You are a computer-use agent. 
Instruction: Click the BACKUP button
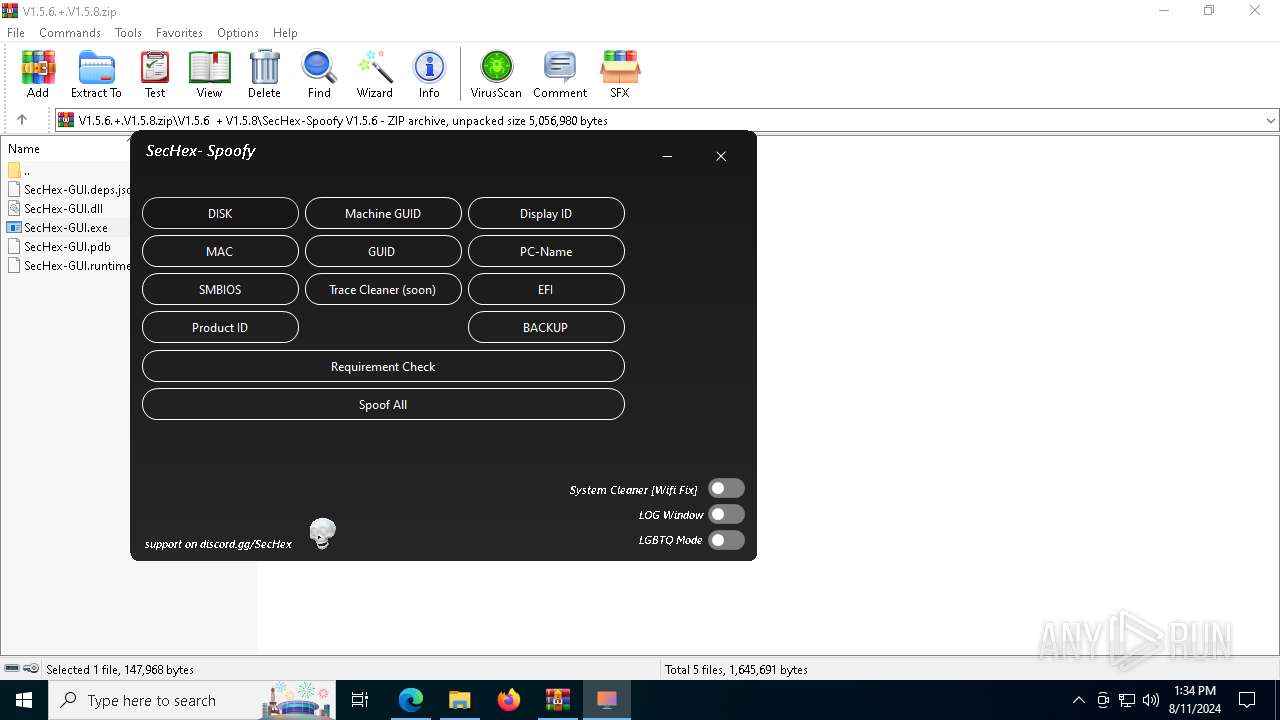click(546, 327)
